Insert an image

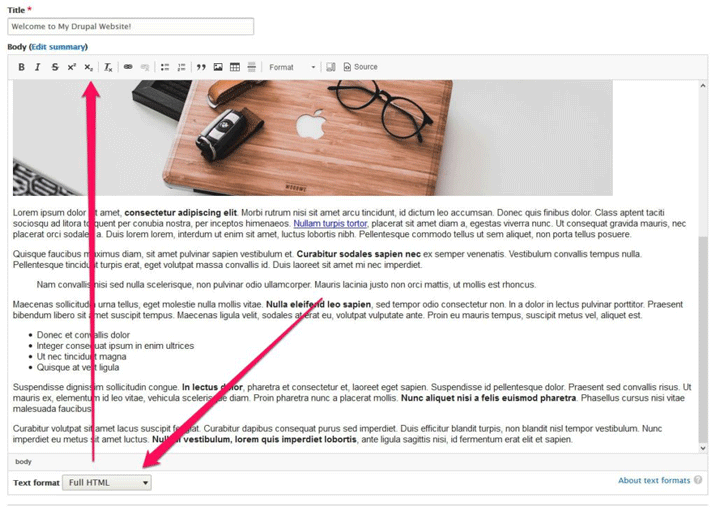[218, 67]
